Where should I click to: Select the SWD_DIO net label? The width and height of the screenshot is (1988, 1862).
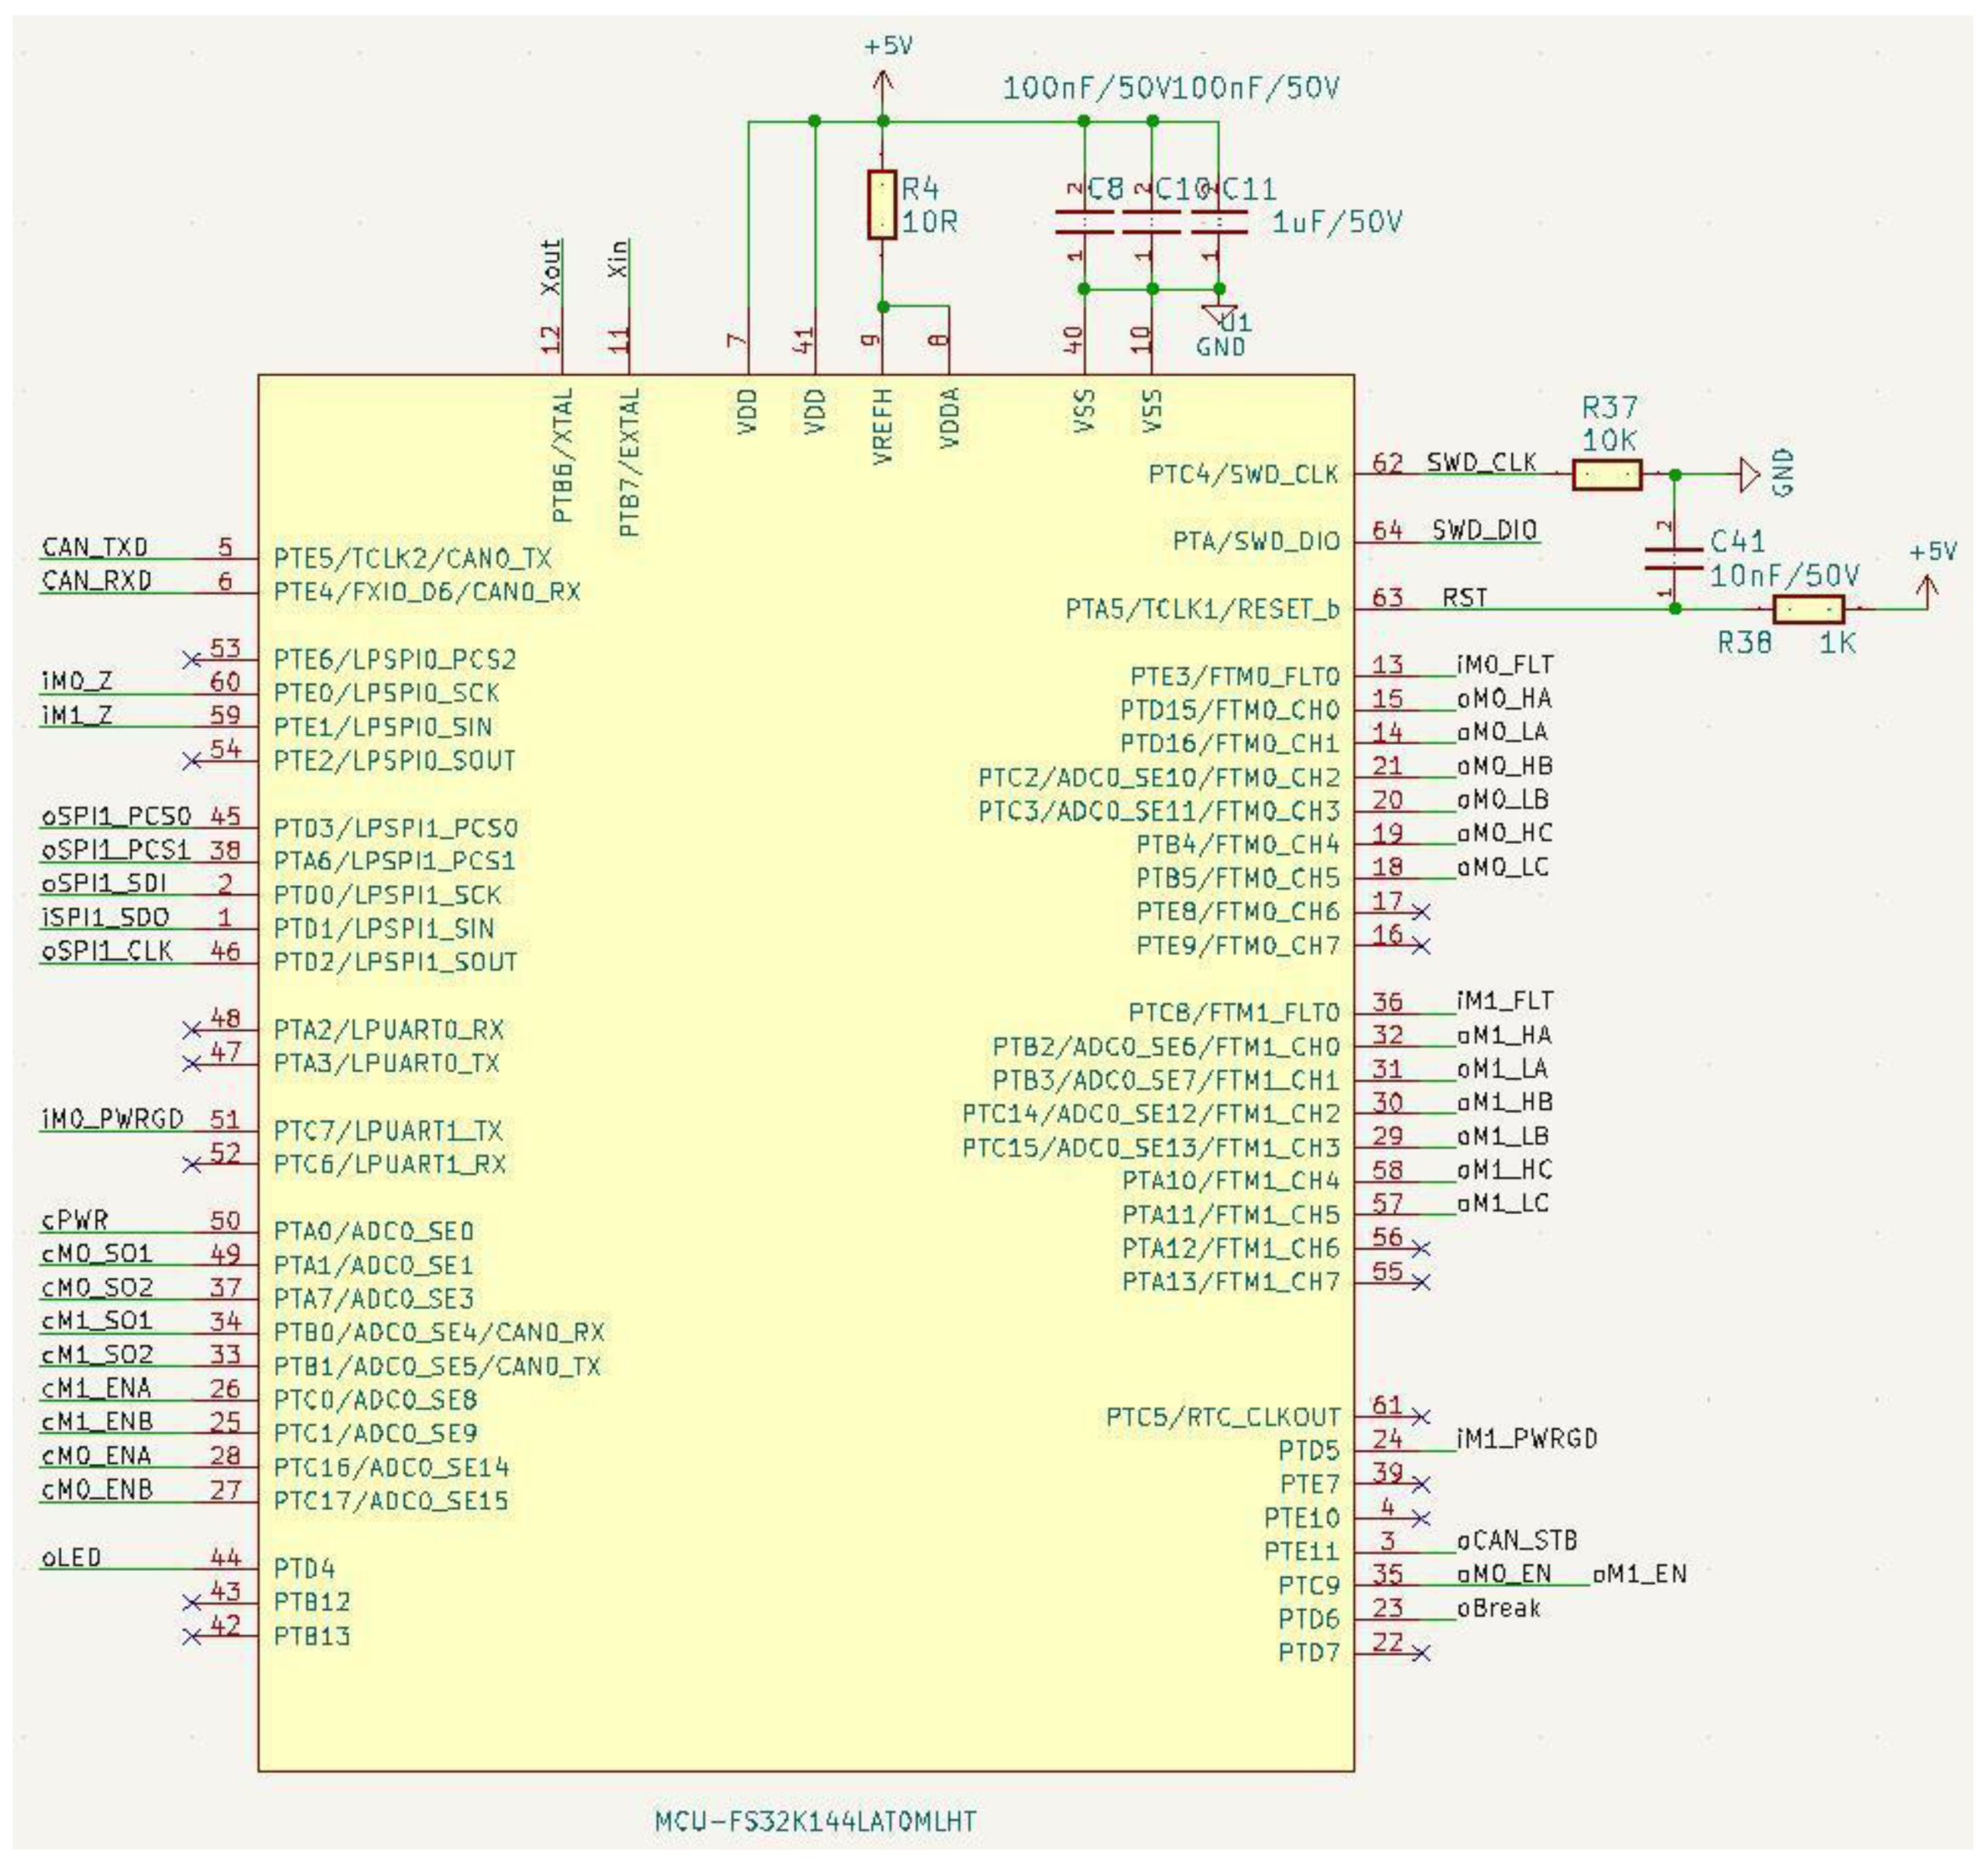(1484, 530)
